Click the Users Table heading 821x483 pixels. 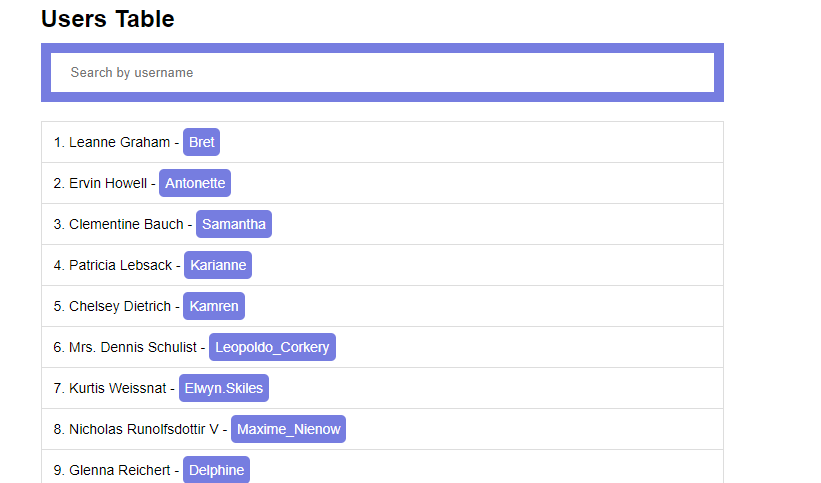point(108,19)
